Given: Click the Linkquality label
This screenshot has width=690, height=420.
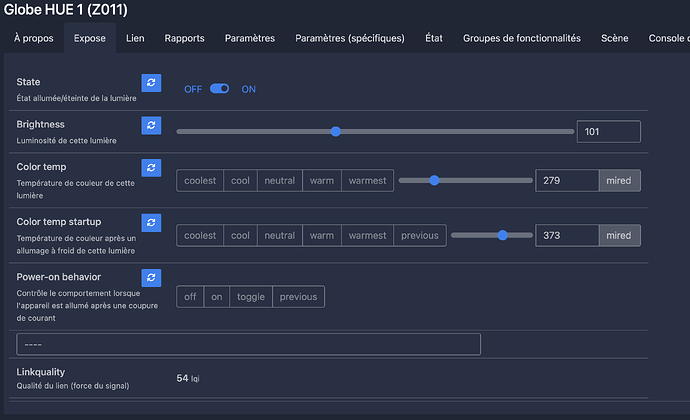Looking at the screenshot, I should tap(40, 372).
